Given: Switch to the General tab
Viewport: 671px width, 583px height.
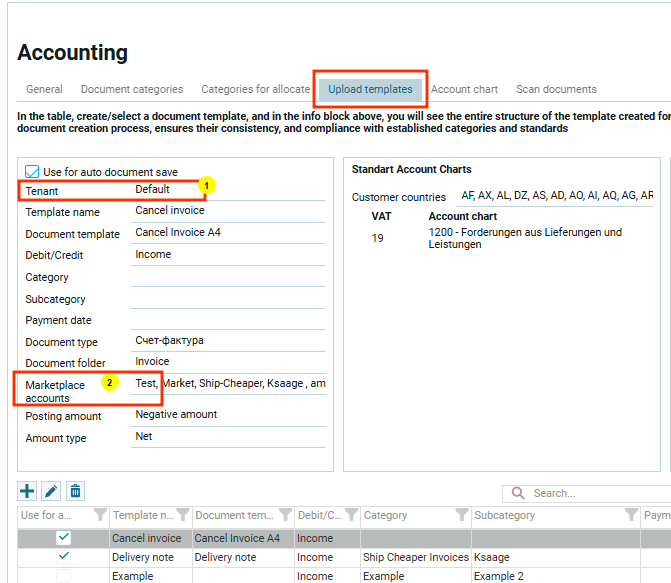Looking at the screenshot, I should 44,89.
